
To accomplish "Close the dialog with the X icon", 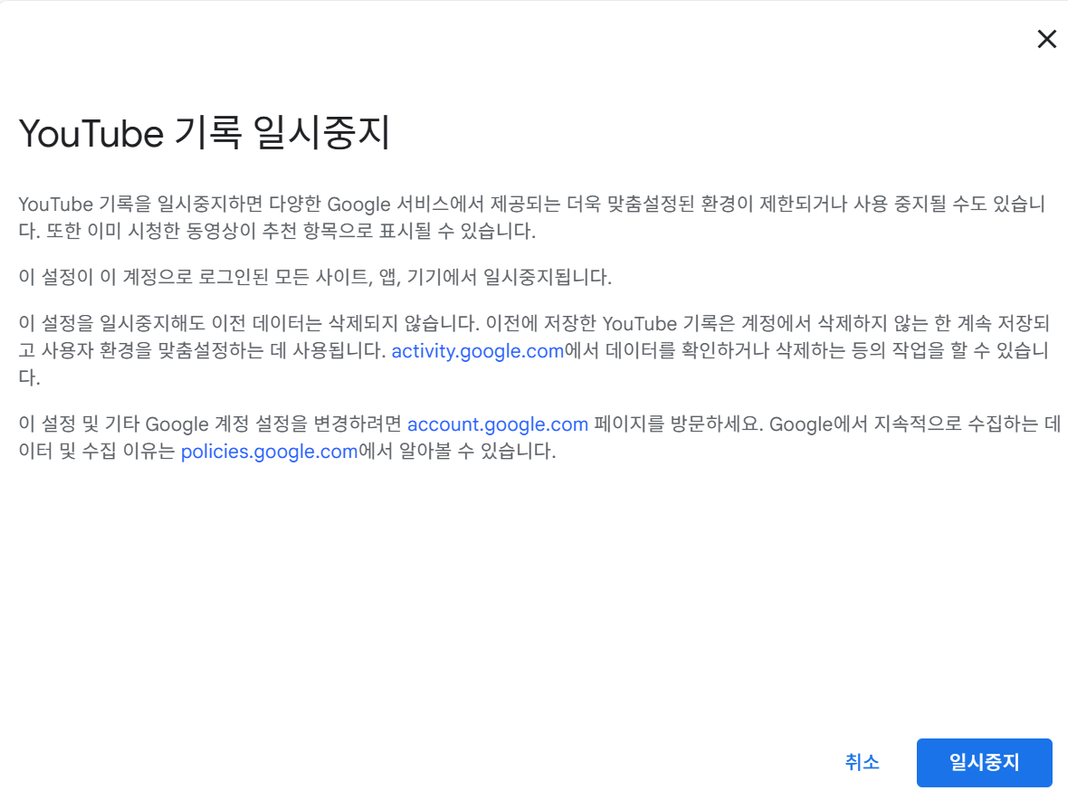I will coord(1046,39).
